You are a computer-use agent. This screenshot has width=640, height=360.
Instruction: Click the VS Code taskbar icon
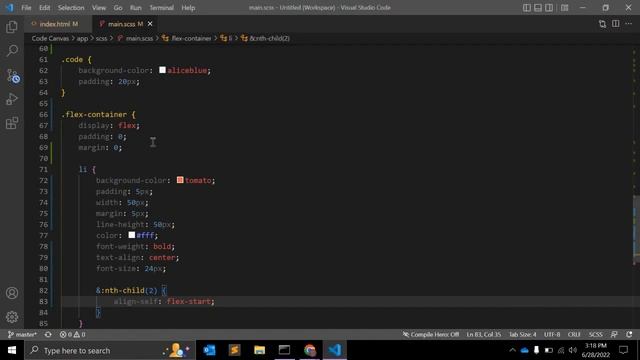pyautogui.click(x=335, y=350)
